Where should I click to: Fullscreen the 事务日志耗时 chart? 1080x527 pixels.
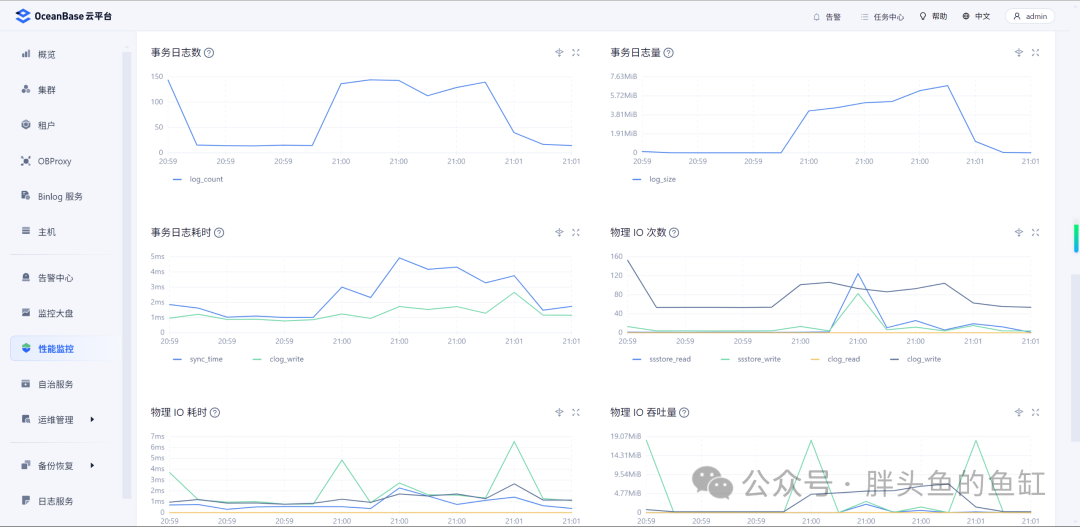[x=576, y=233]
